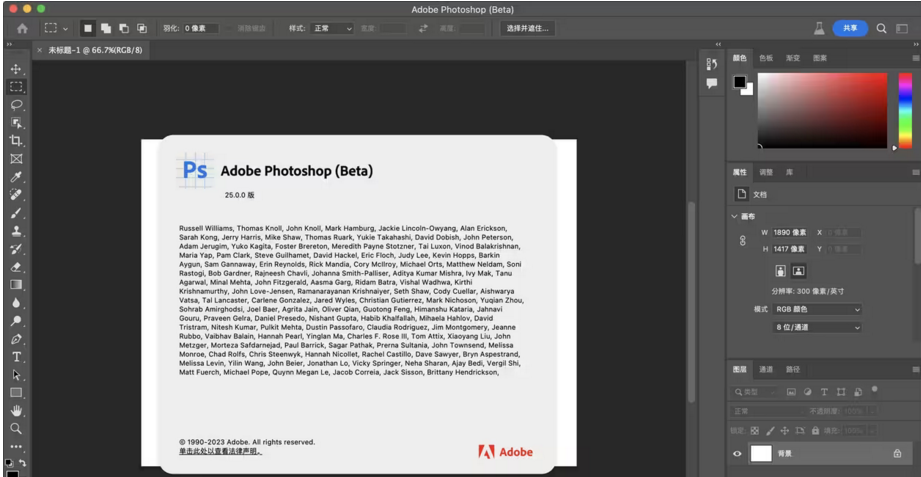The height and width of the screenshot is (477, 921).
Task: Switch to the 渐变 gradients tab
Action: point(793,58)
